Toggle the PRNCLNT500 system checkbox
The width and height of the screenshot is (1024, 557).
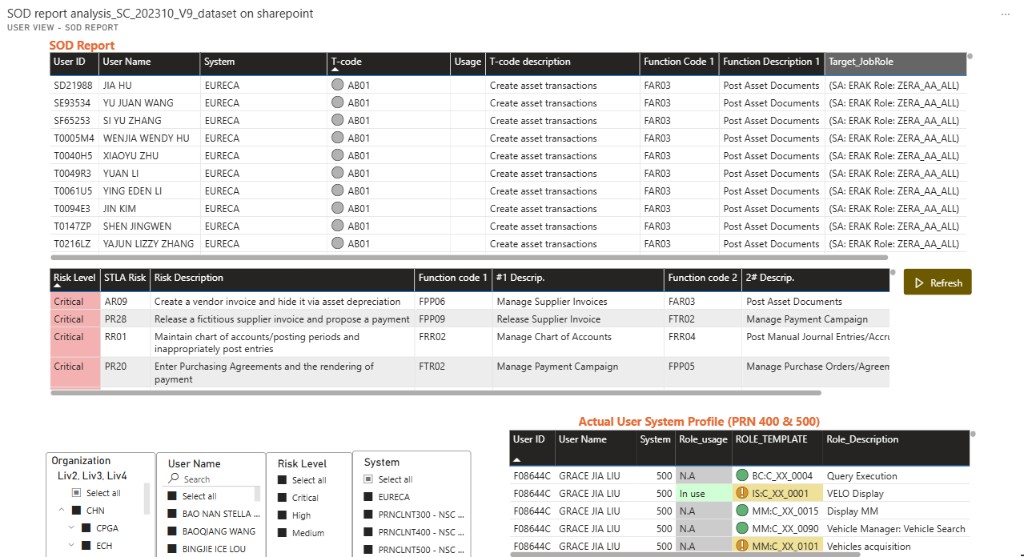(x=368, y=549)
